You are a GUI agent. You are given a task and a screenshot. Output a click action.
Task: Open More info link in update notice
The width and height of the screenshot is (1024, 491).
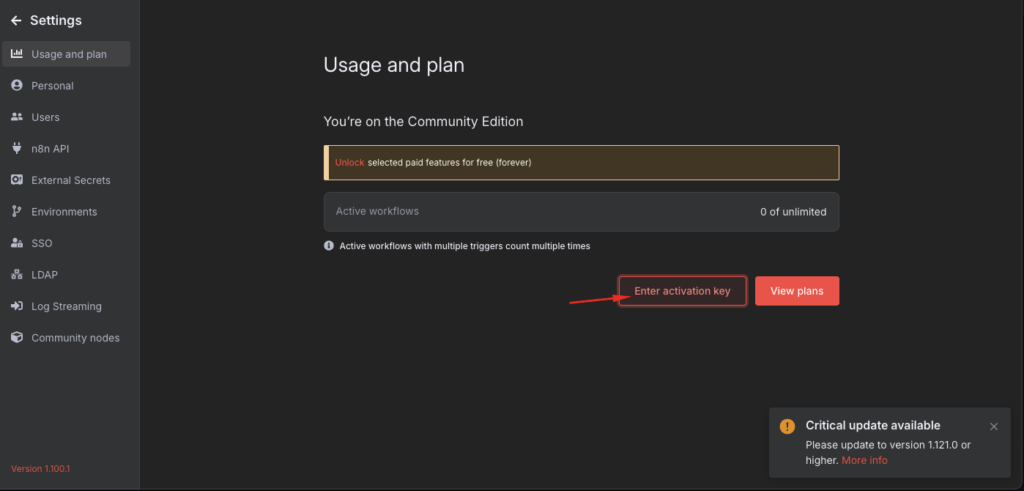(x=864, y=460)
